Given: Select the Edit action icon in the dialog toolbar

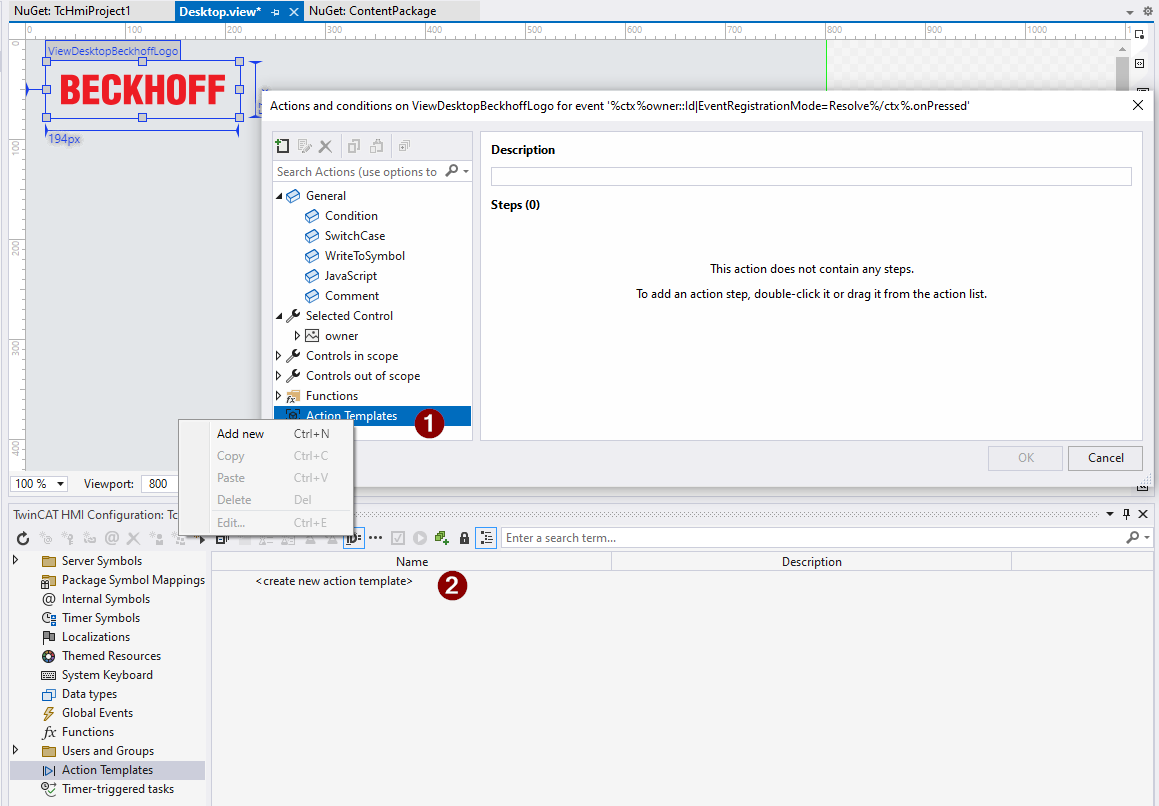Looking at the screenshot, I should tap(305, 145).
